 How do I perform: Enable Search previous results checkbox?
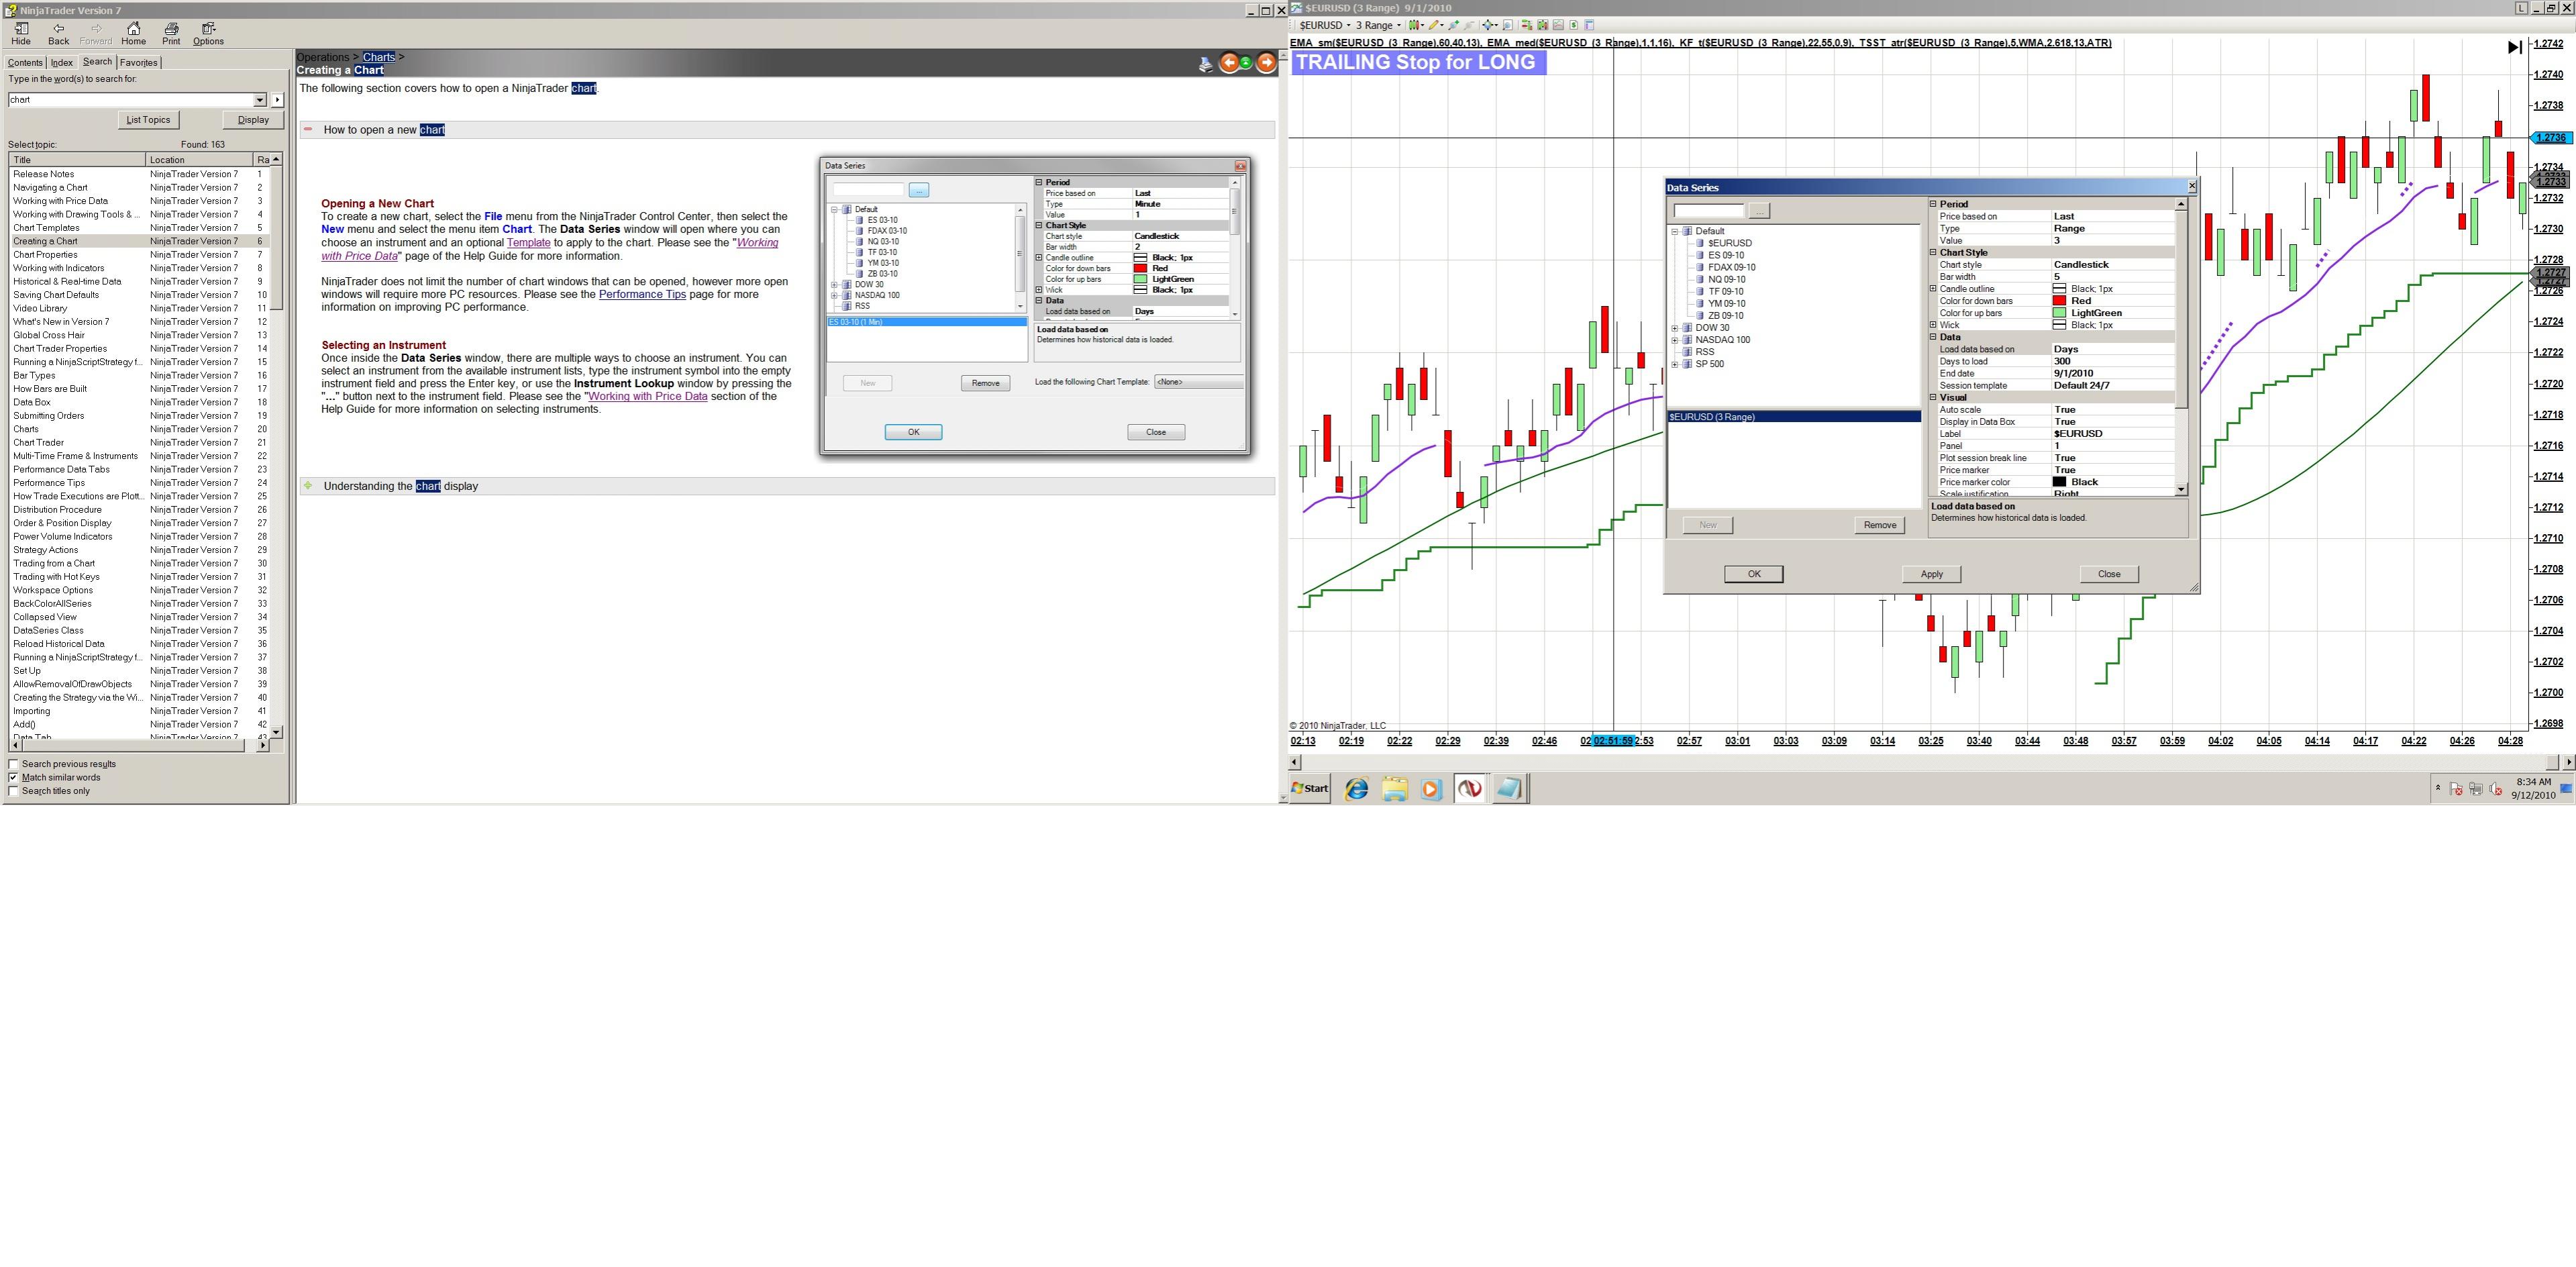[x=14, y=764]
